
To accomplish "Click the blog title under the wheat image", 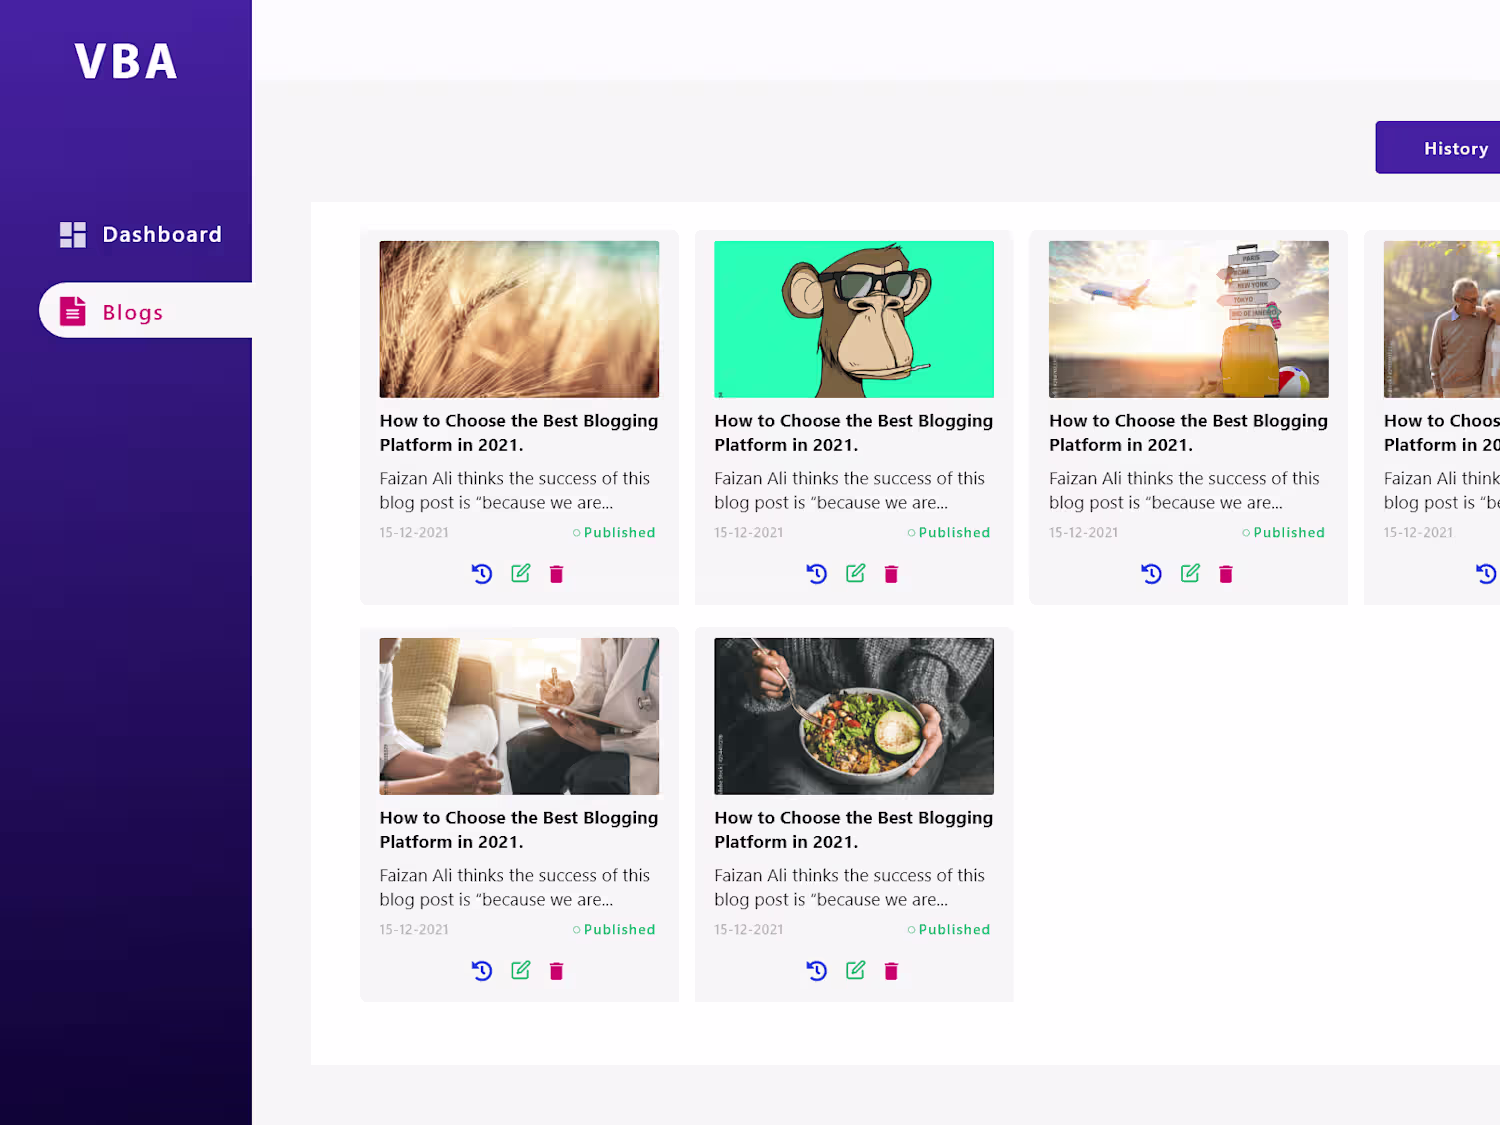I will (519, 433).
